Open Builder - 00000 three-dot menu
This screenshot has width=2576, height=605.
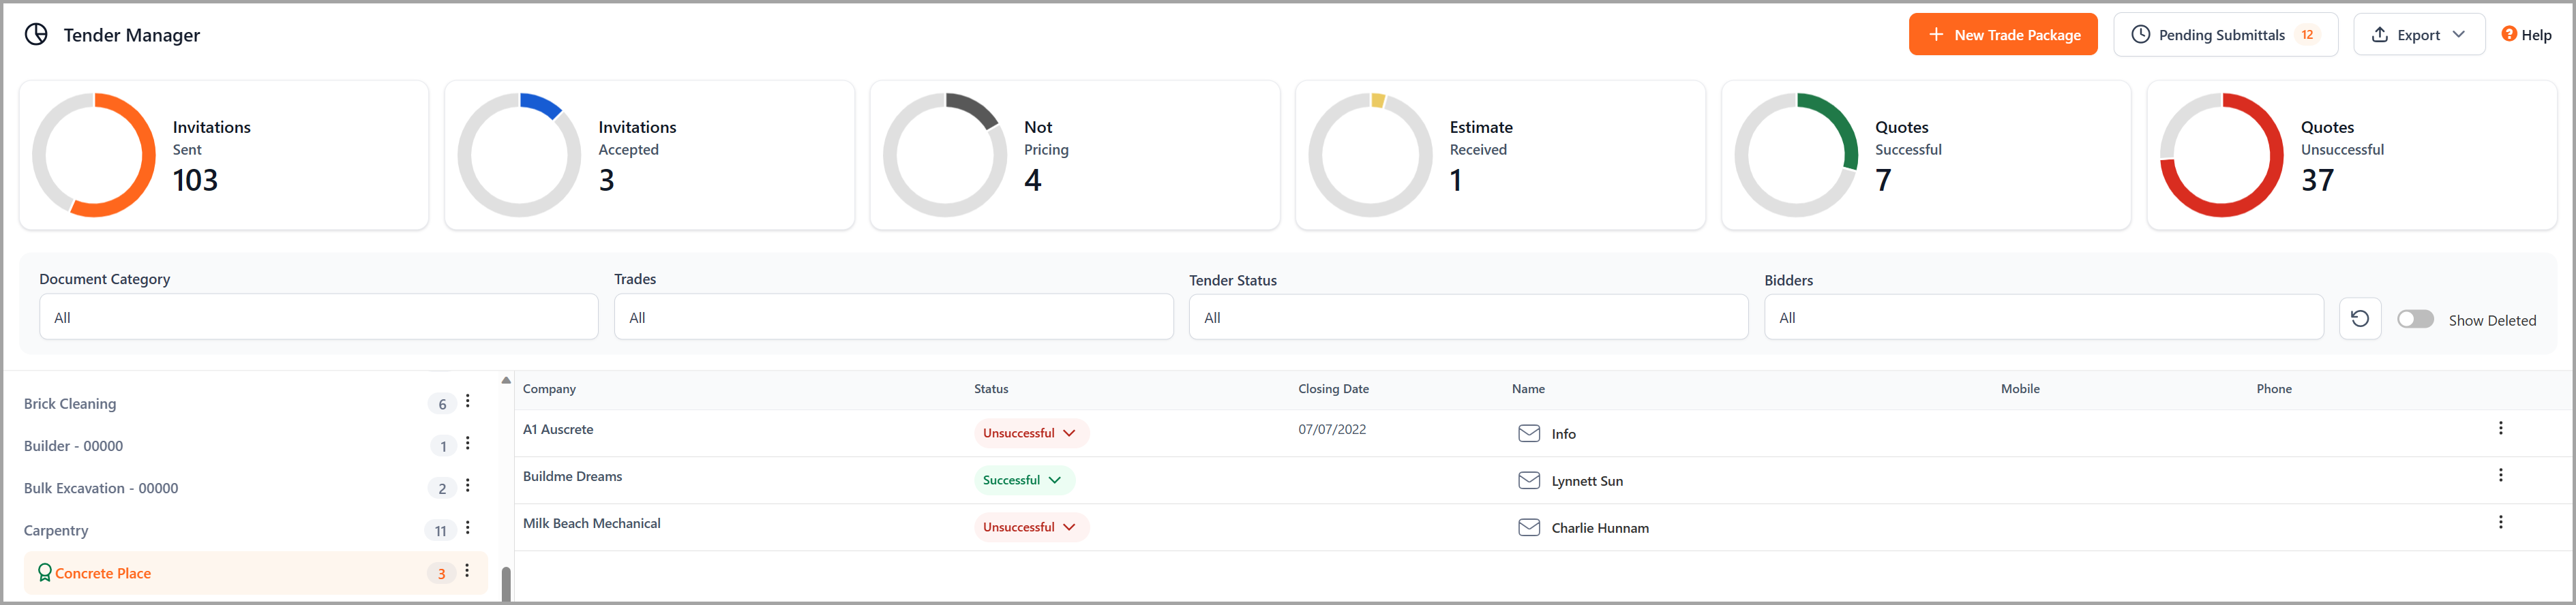click(468, 444)
